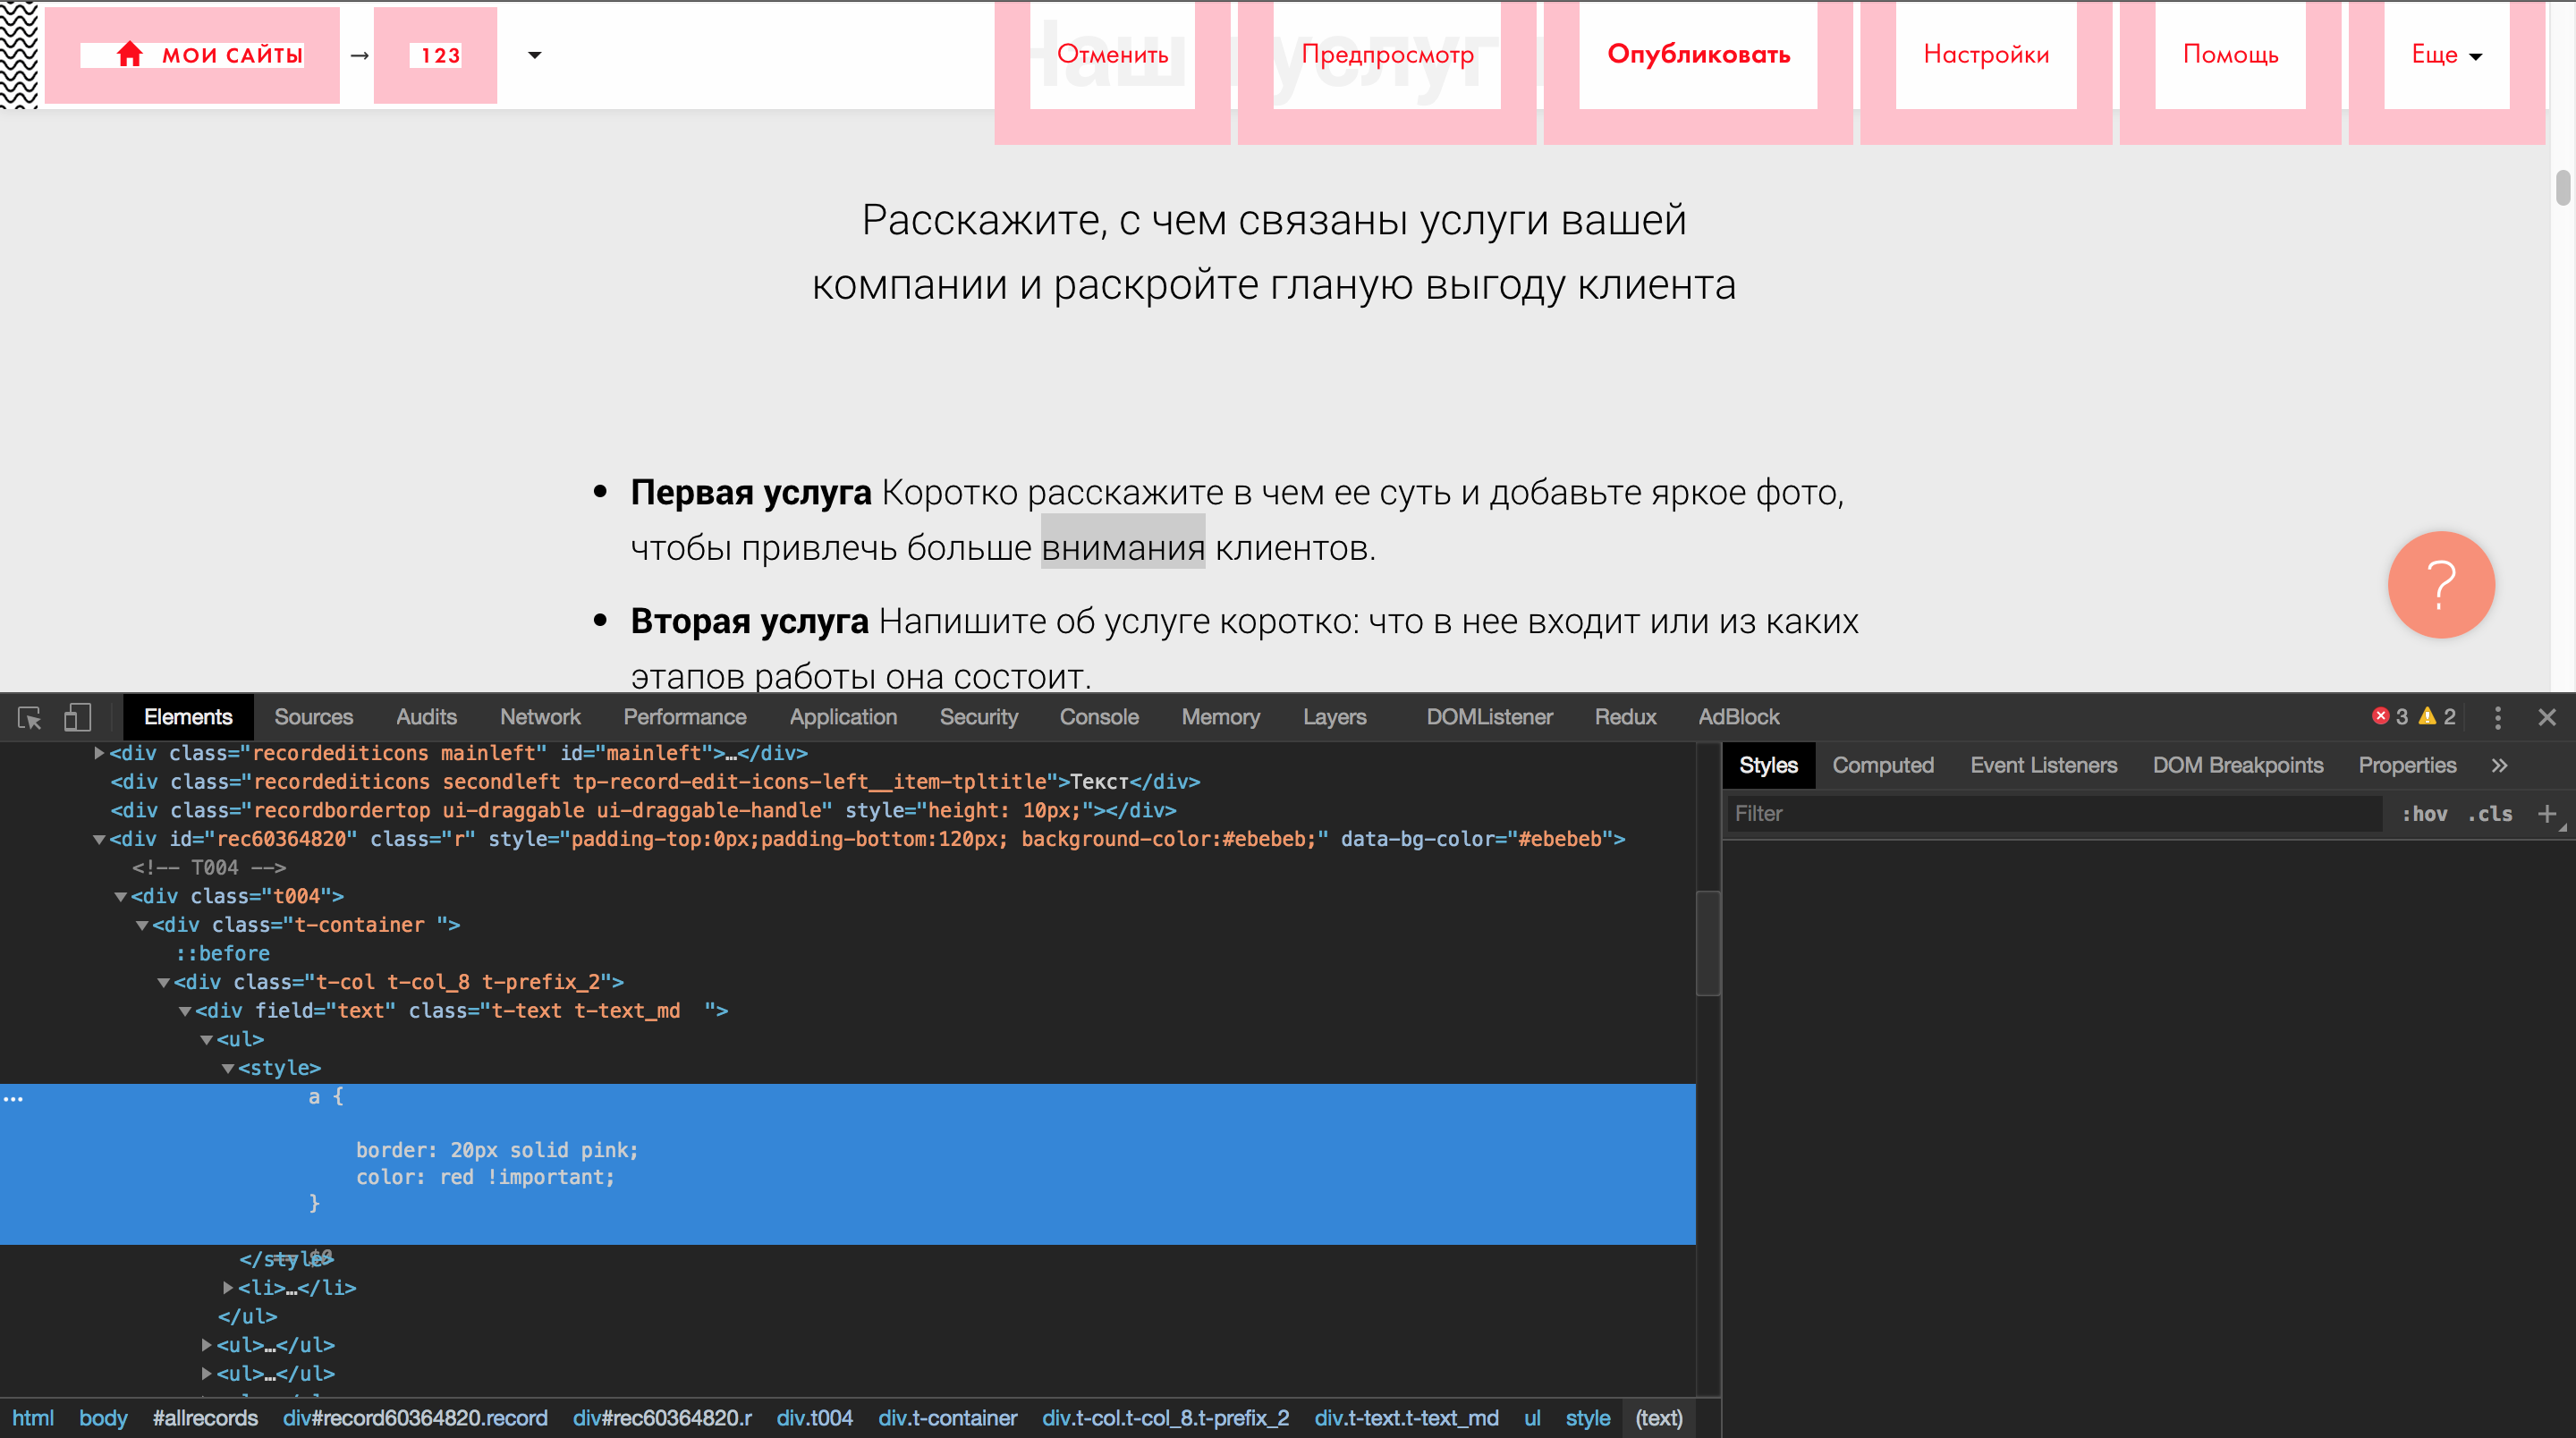Open the Audits tab
This screenshot has height=1438, width=2576.
point(426,717)
